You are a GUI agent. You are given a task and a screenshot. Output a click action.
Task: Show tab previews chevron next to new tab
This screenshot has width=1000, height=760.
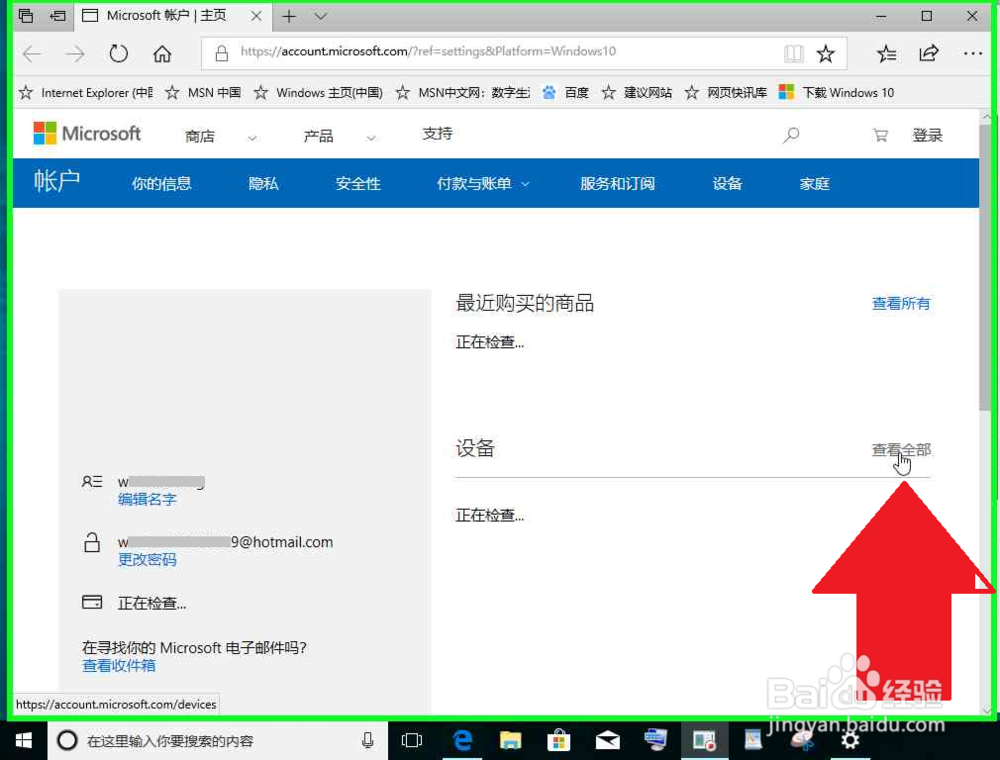click(x=321, y=17)
